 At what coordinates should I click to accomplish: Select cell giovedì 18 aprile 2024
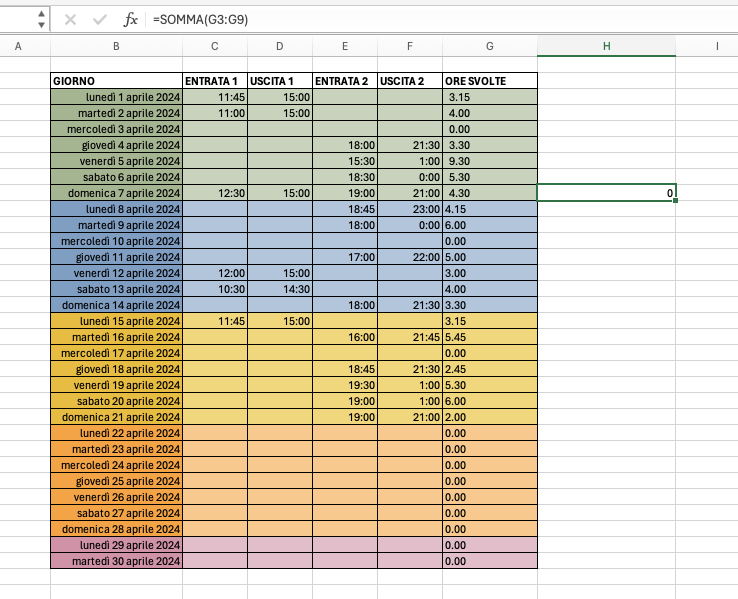116,369
